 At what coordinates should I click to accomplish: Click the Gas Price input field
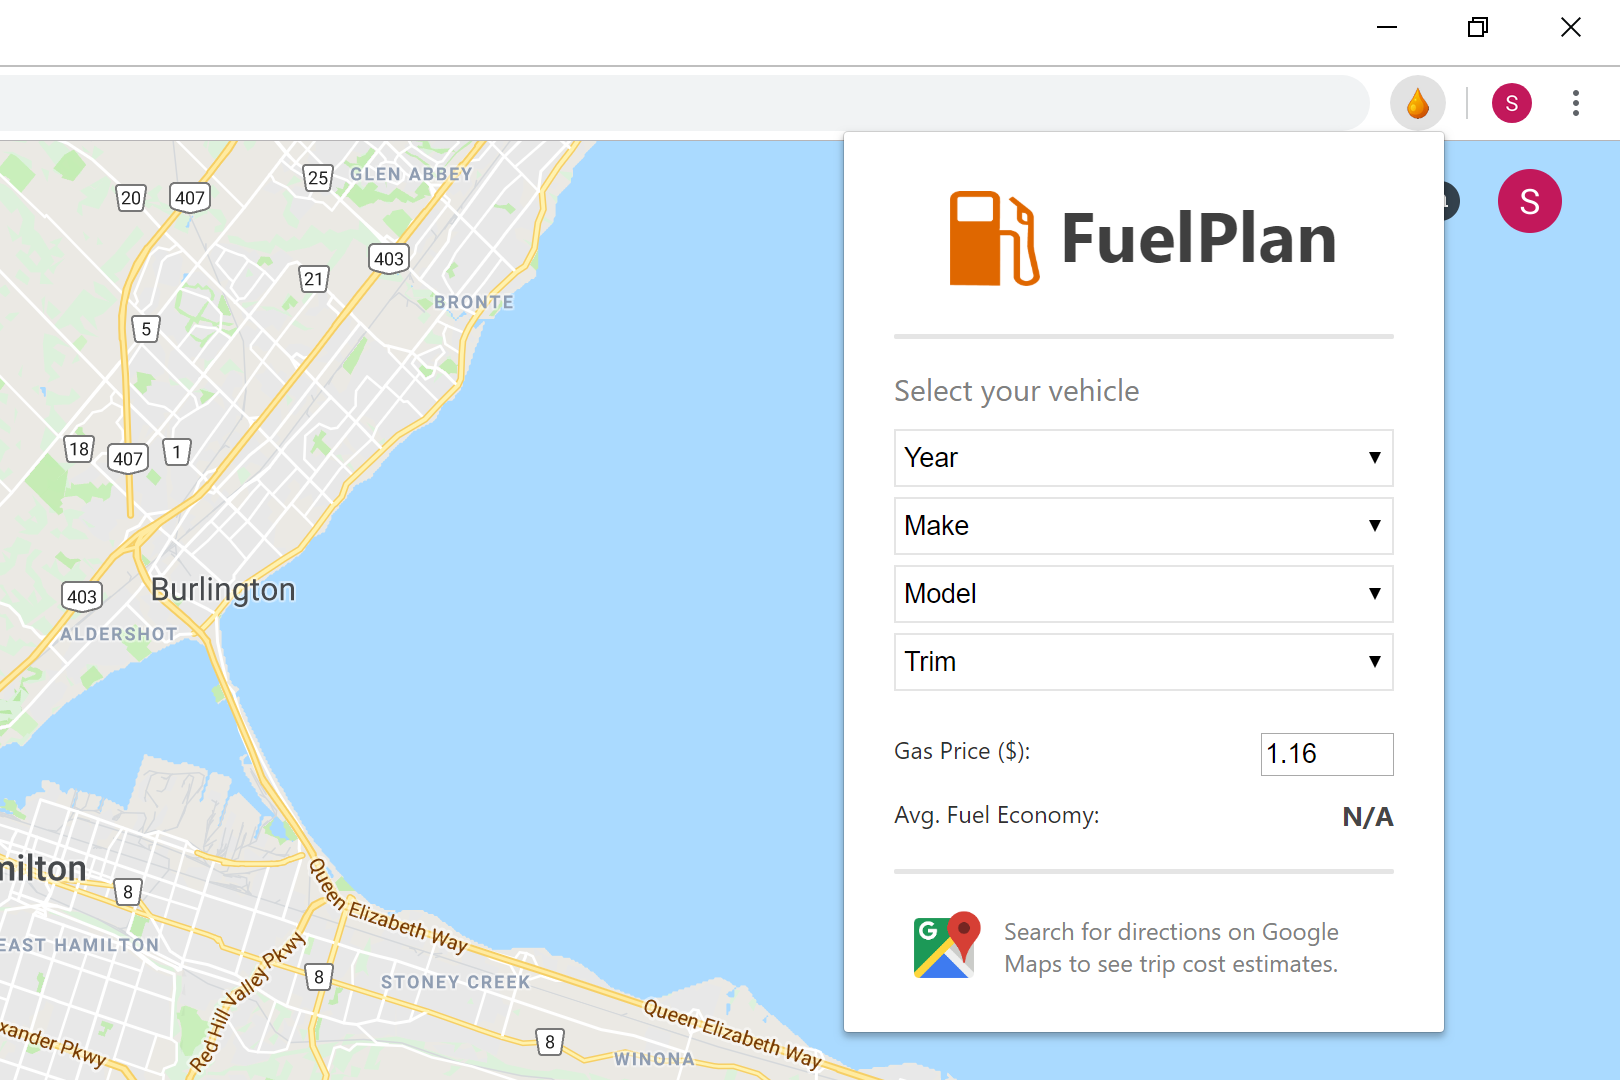pyautogui.click(x=1326, y=754)
